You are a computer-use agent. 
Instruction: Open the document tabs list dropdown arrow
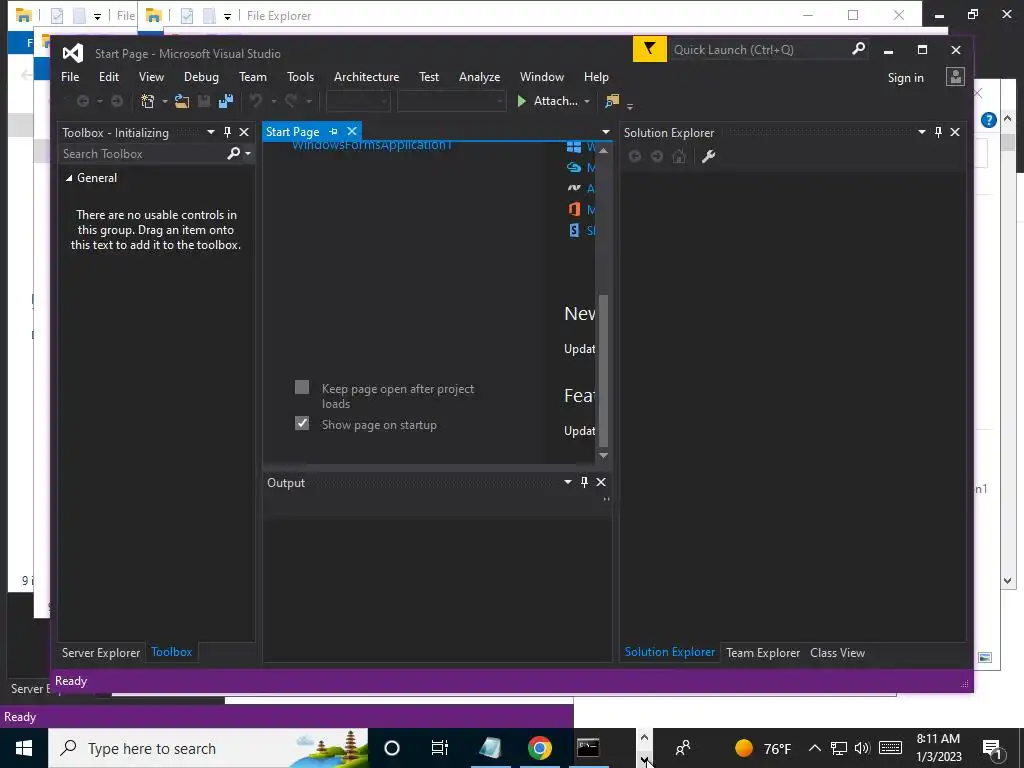pyautogui.click(x=606, y=132)
